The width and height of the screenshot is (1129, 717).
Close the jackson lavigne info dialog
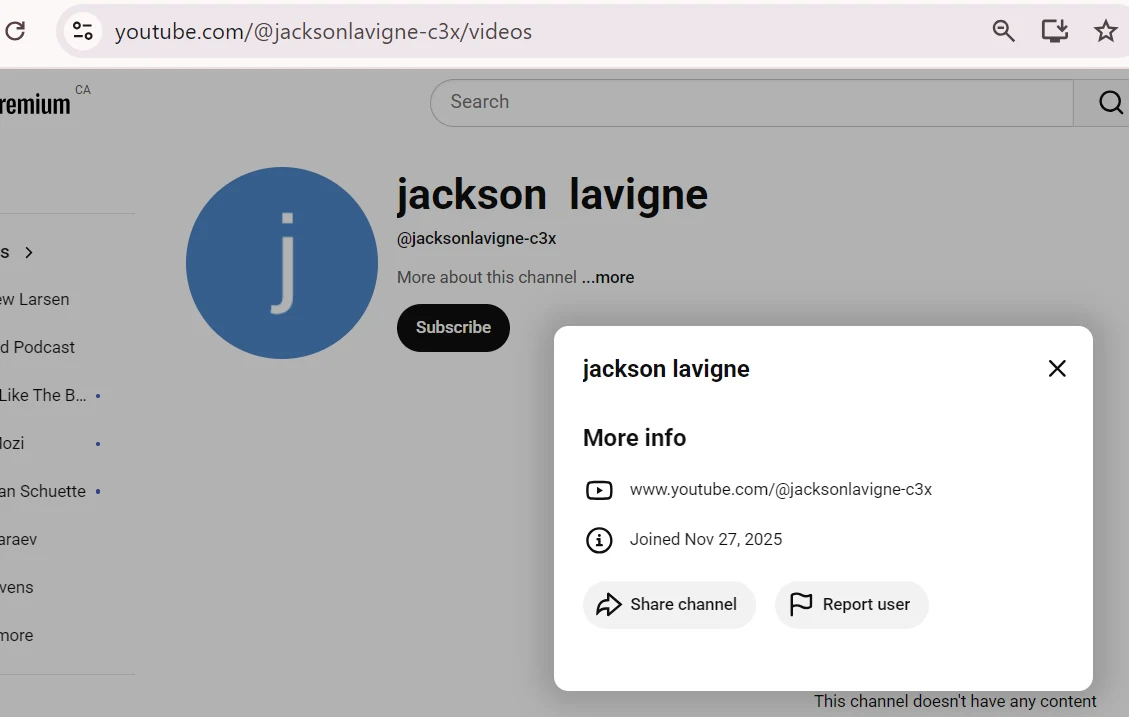coord(1057,369)
